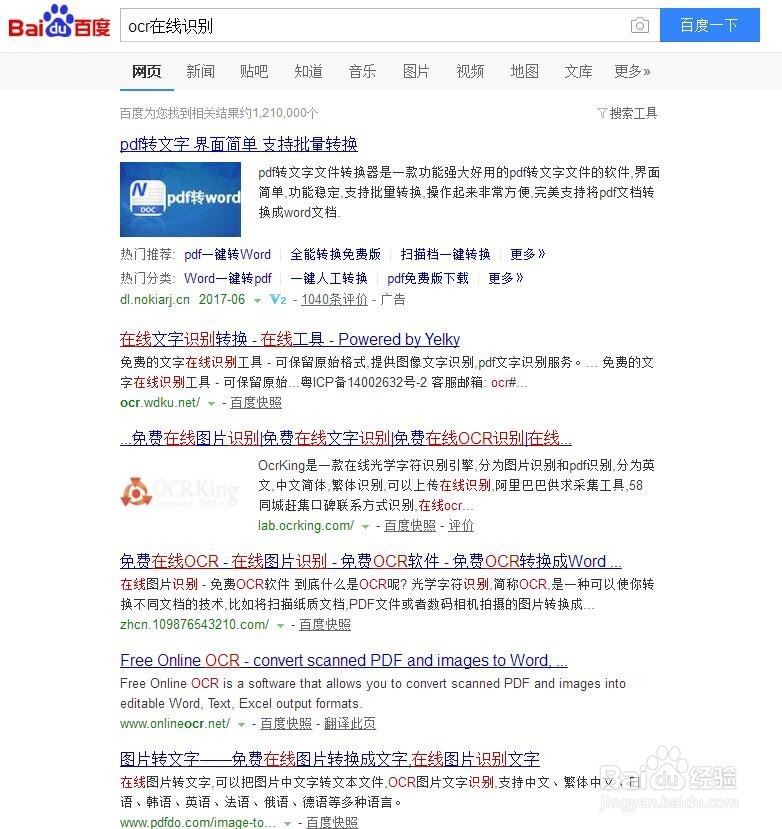Screen dimensions: 782x829
Task: Click the OCRKing logo thumbnail
Action: (x=180, y=492)
